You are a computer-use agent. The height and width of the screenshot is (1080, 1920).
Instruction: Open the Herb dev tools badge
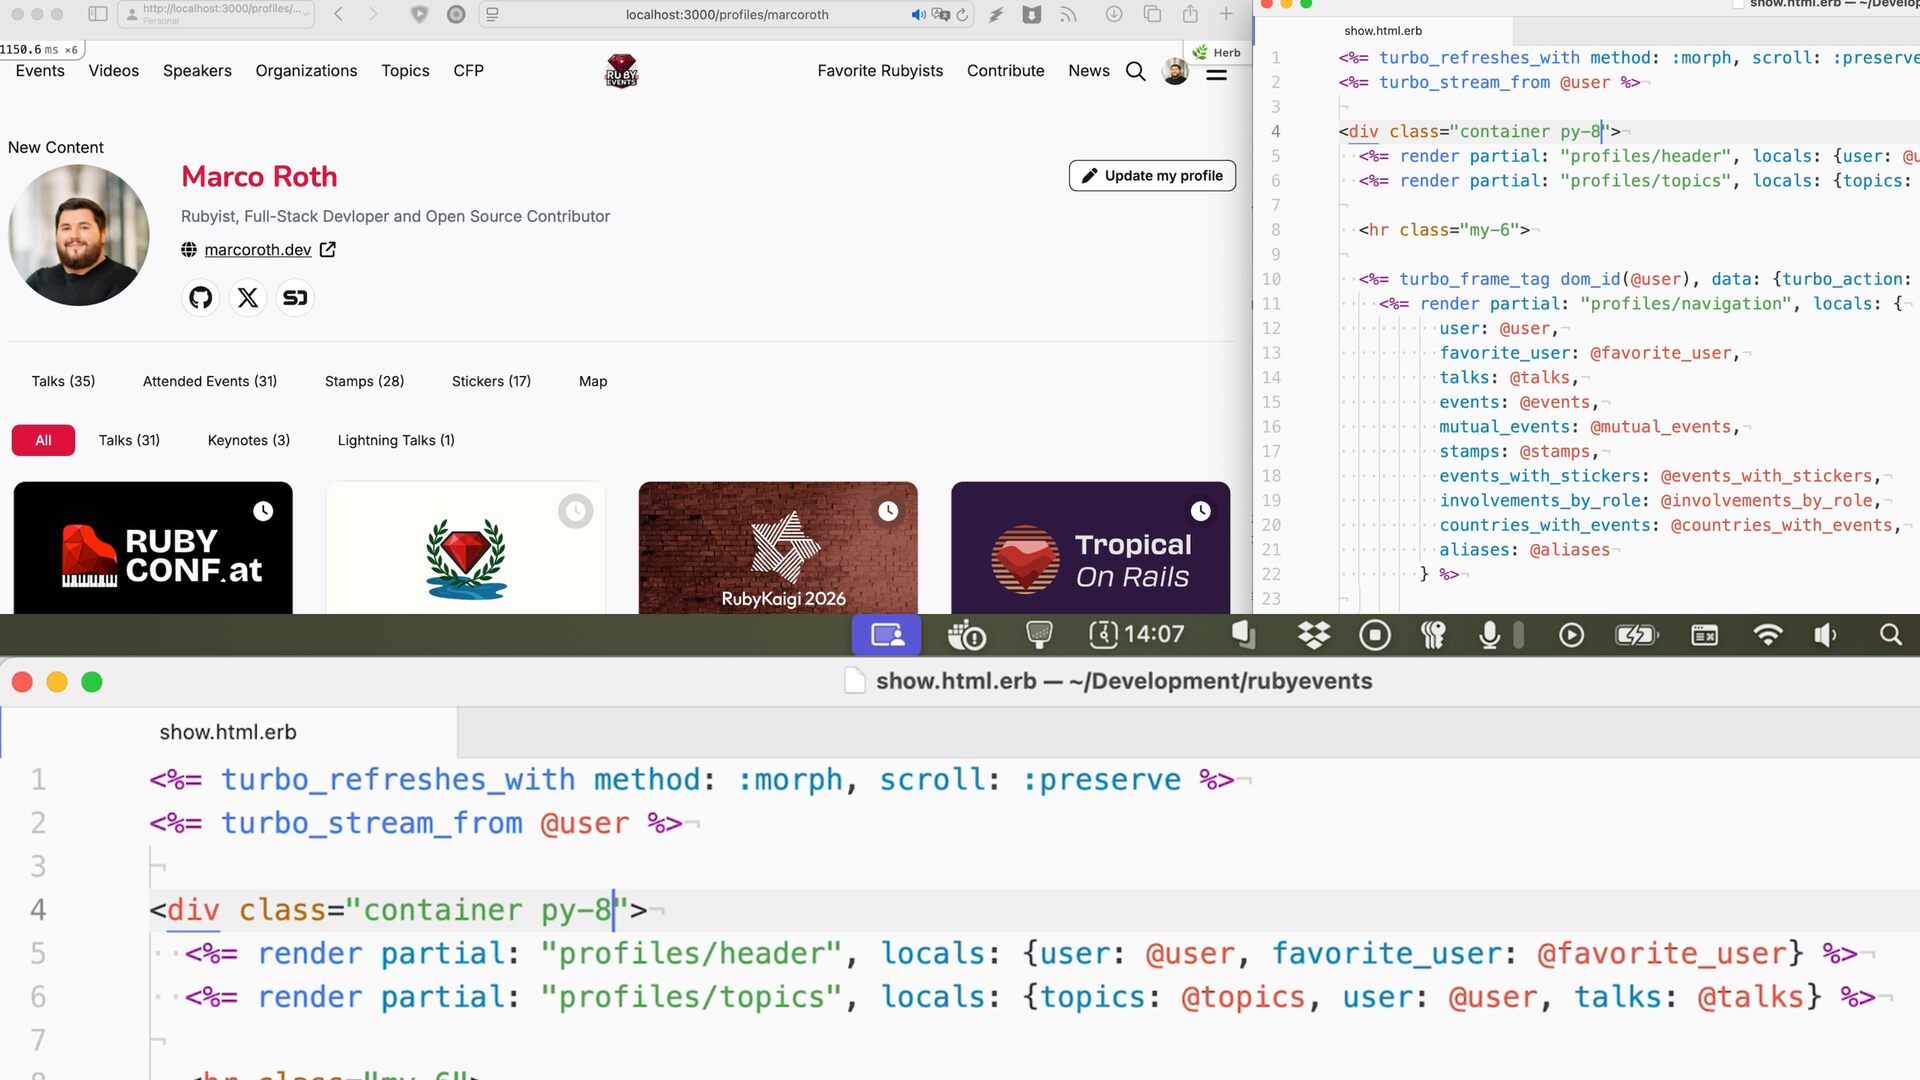[1217, 53]
